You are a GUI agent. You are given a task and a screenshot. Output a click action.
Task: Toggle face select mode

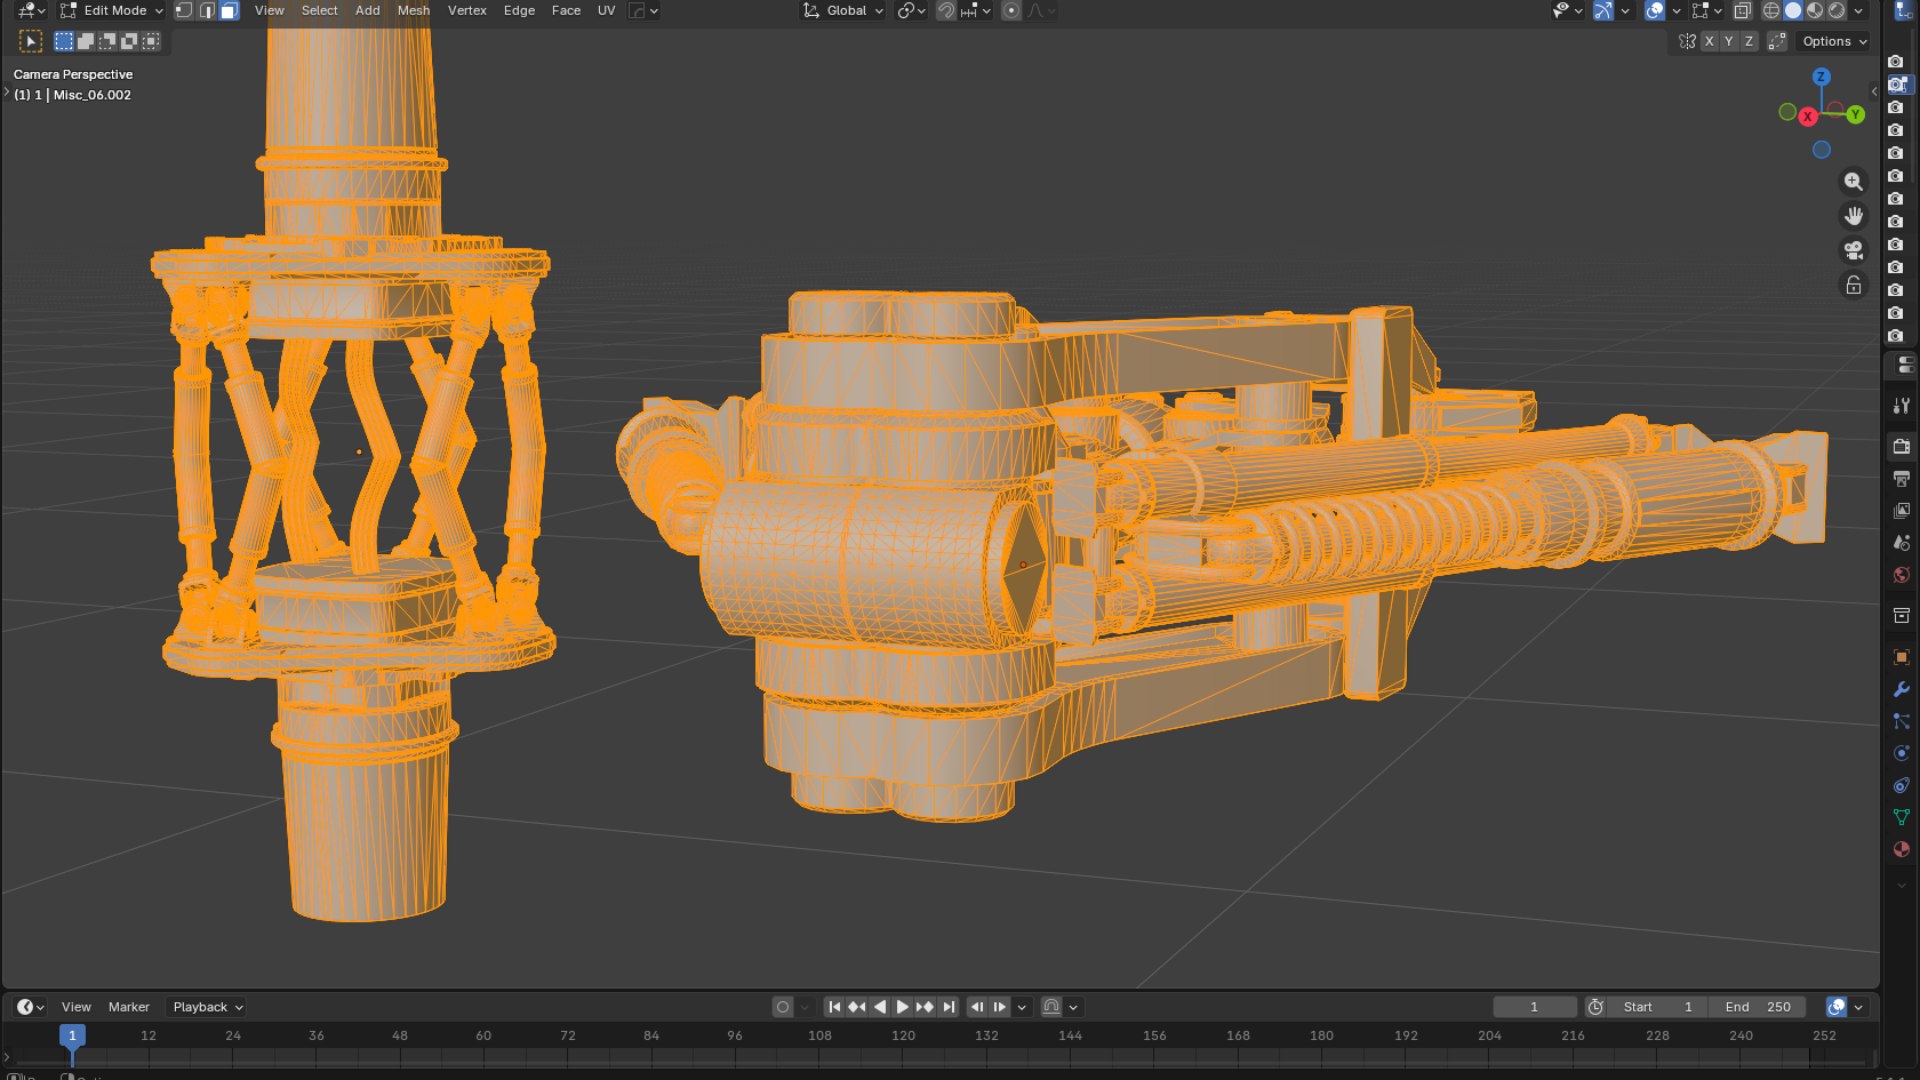tap(229, 11)
